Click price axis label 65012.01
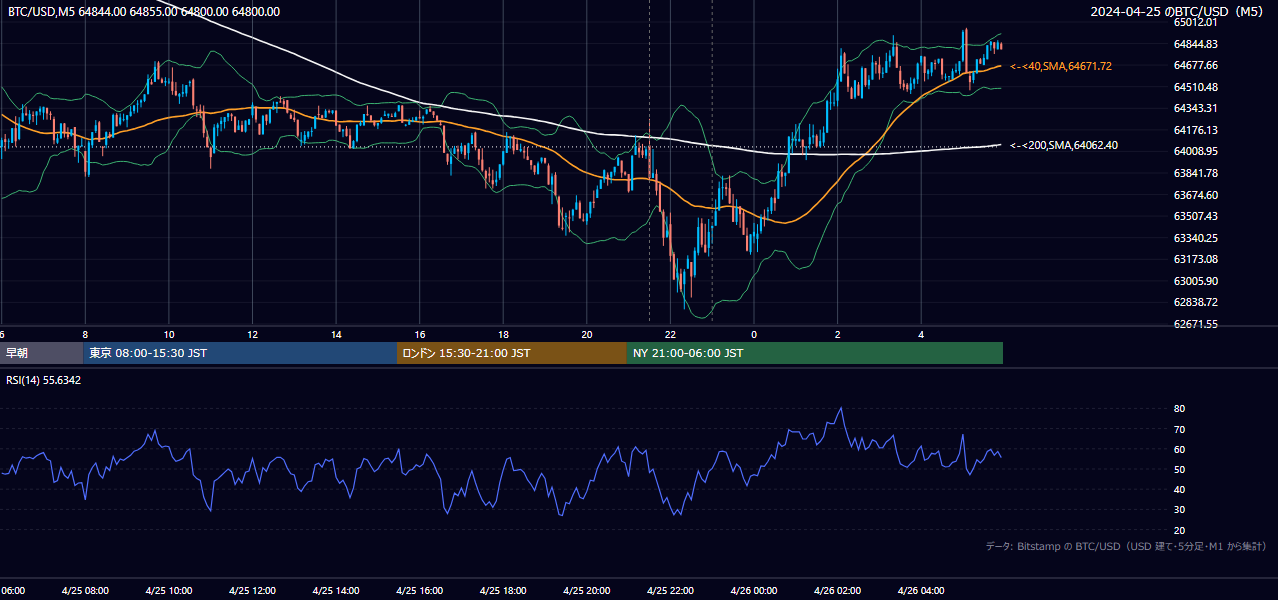The image size is (1278, 600). (1195, 22)
